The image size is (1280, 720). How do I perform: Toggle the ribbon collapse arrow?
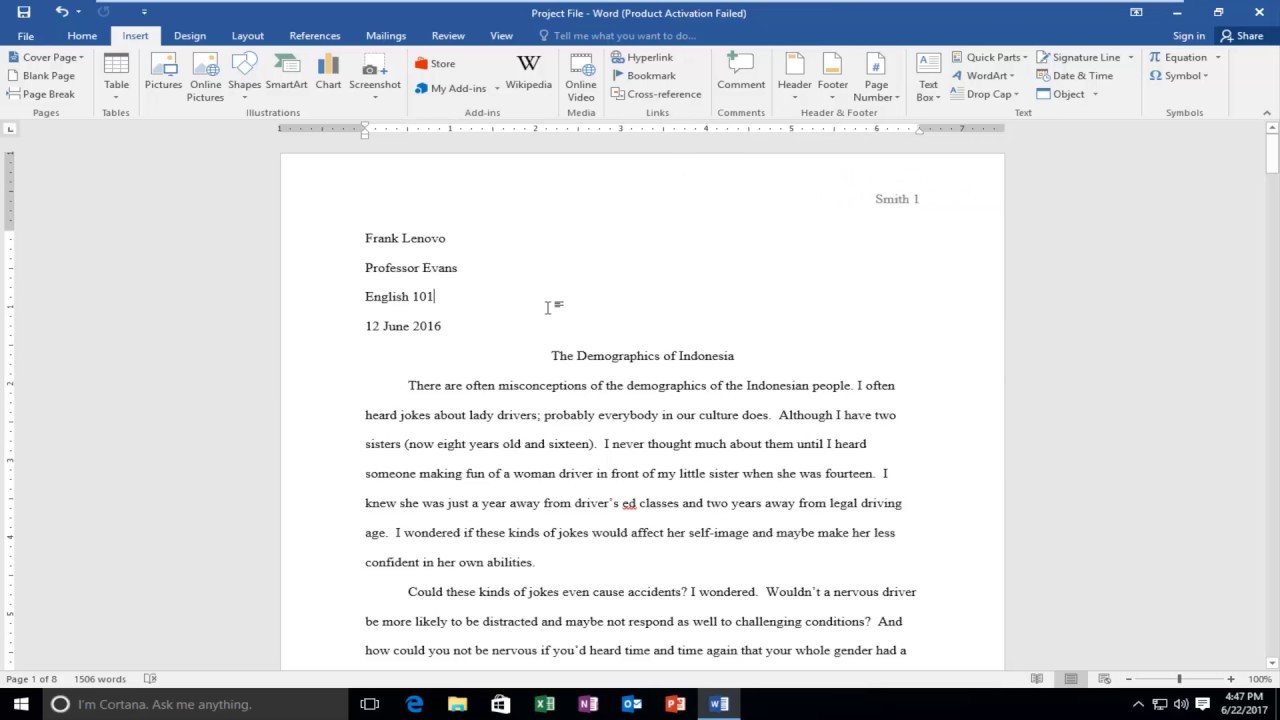point(1268,113)
